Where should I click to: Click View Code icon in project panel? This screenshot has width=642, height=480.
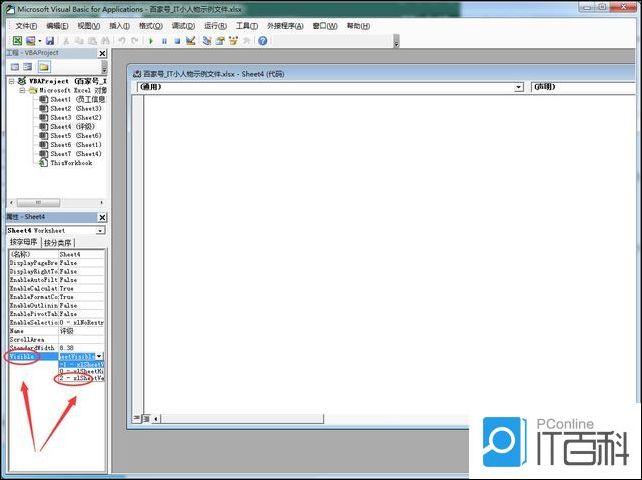[15, 67]
